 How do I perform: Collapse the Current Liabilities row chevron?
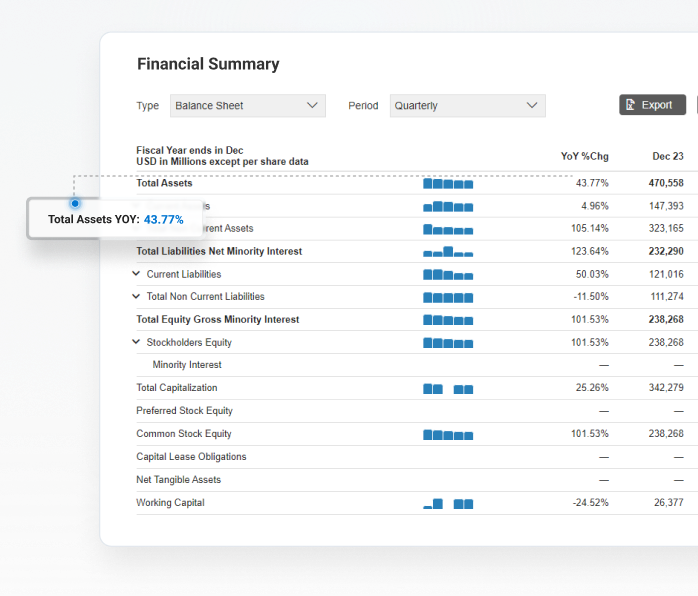pos(137,274)
